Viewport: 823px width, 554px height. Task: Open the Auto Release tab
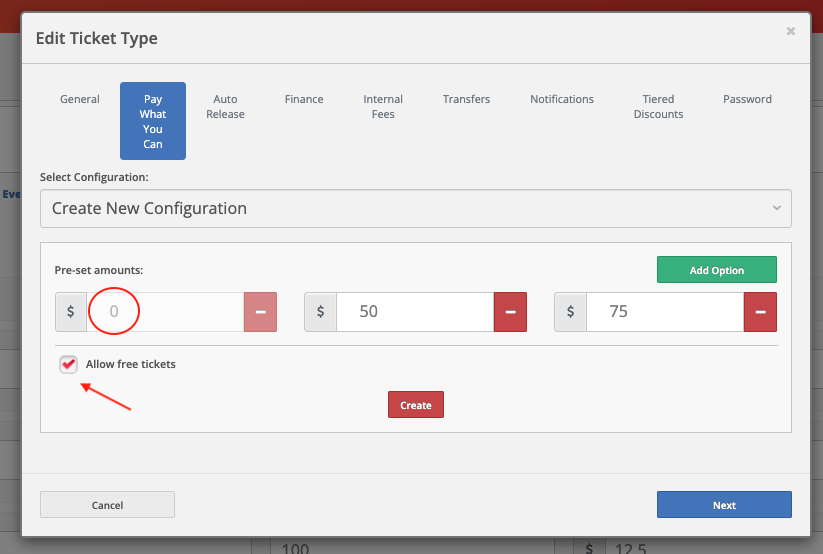coord(225,106)
